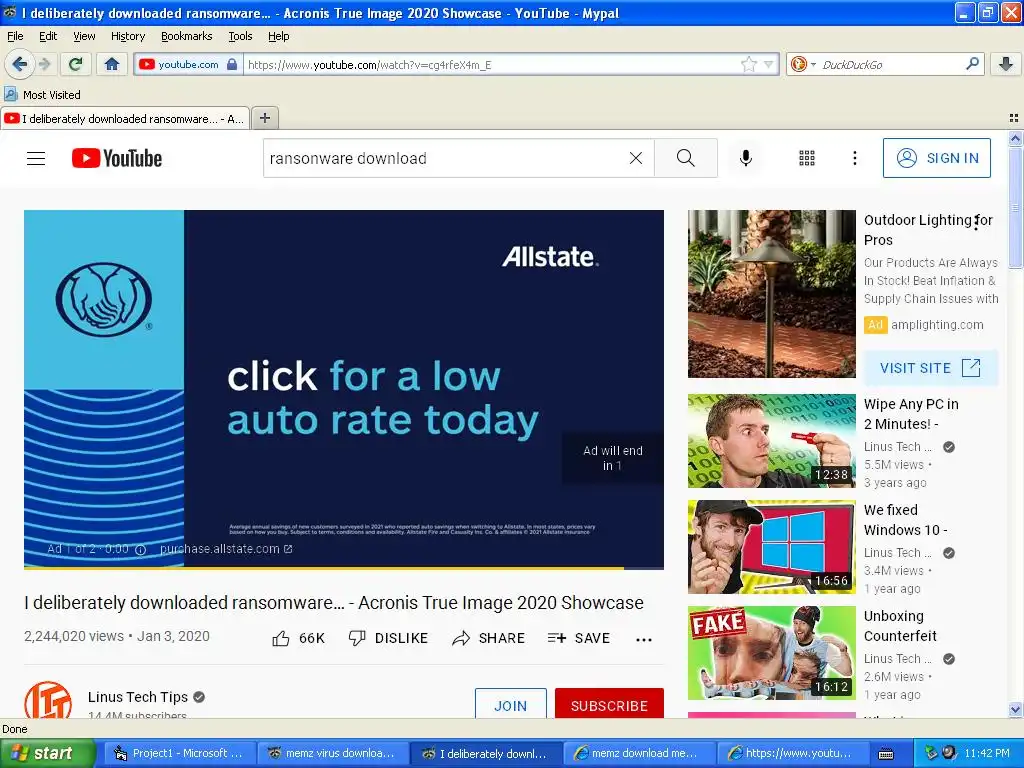Click the page scrollbar down arrow

1015,709
